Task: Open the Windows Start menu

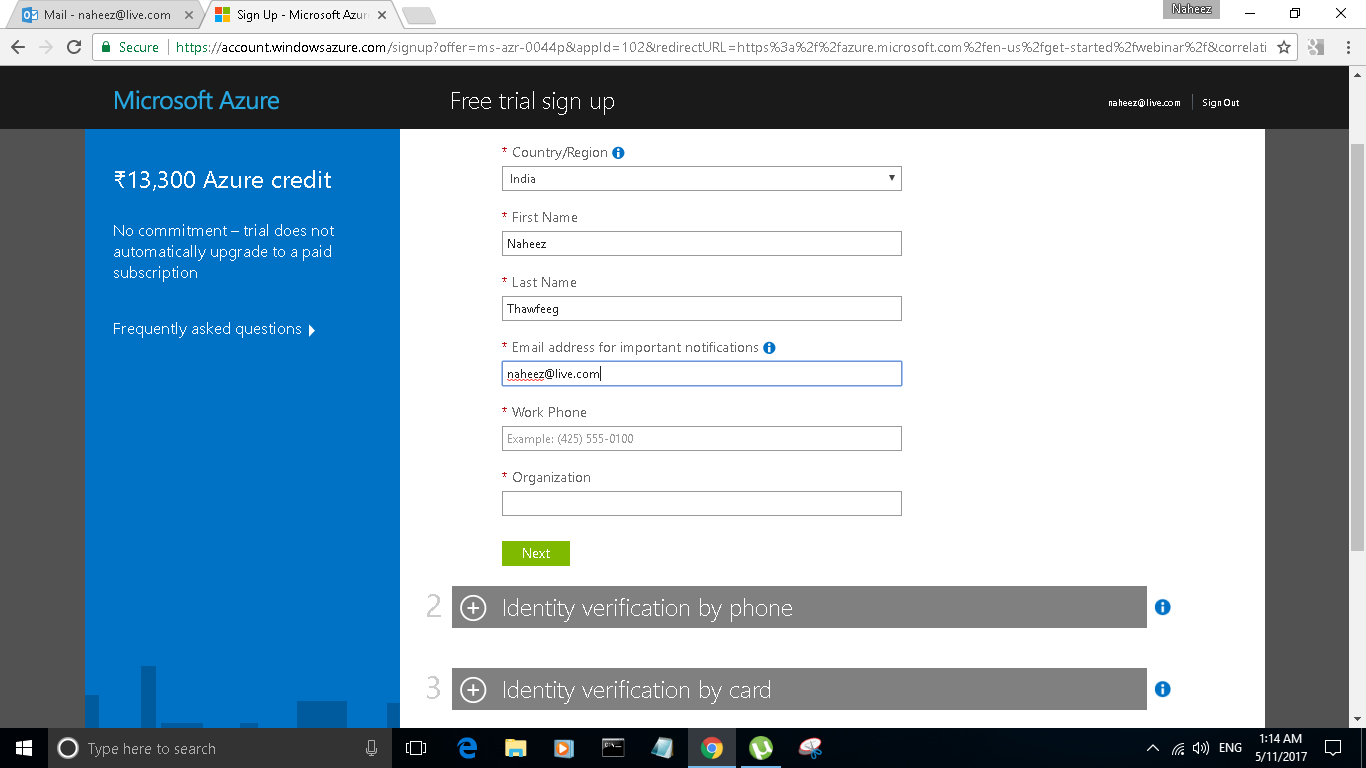Action: click(24, 748)
